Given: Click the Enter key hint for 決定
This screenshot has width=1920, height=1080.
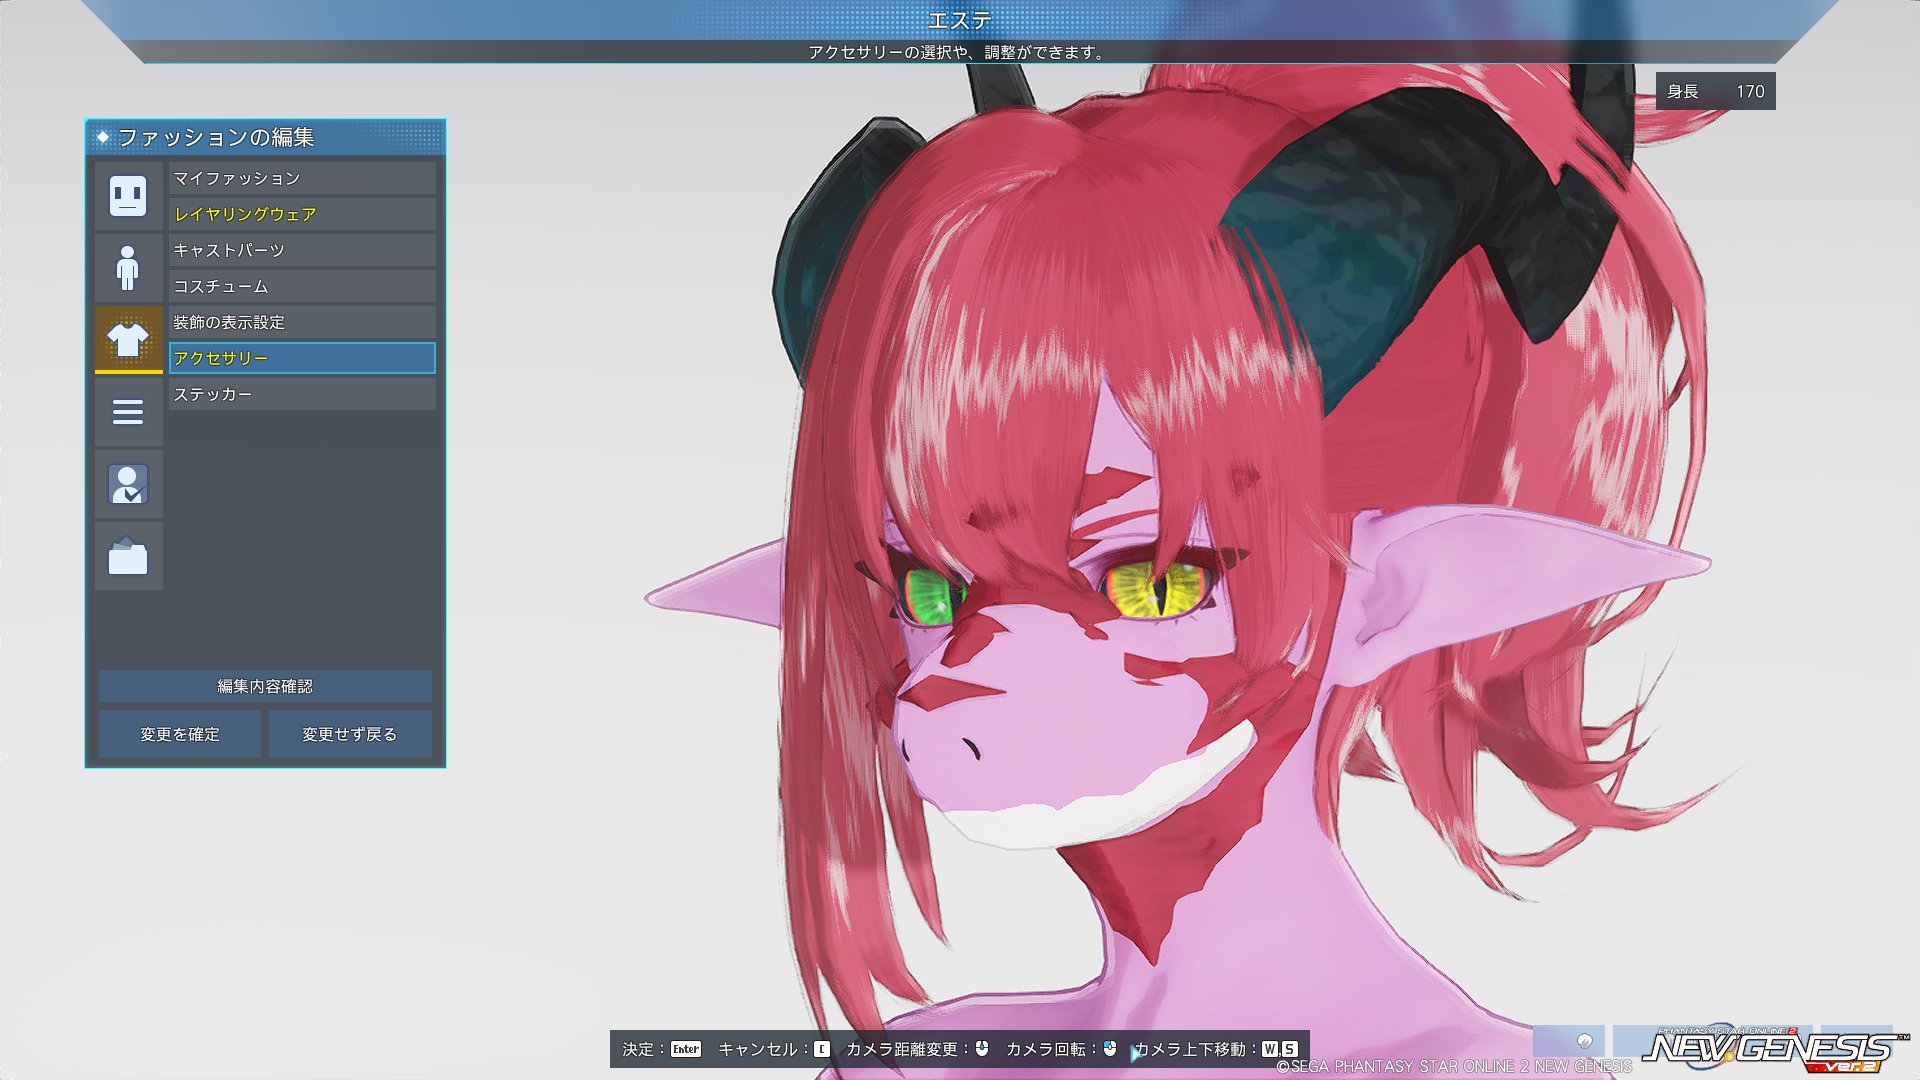Looking at the screenshot, I should (686, 1049).
